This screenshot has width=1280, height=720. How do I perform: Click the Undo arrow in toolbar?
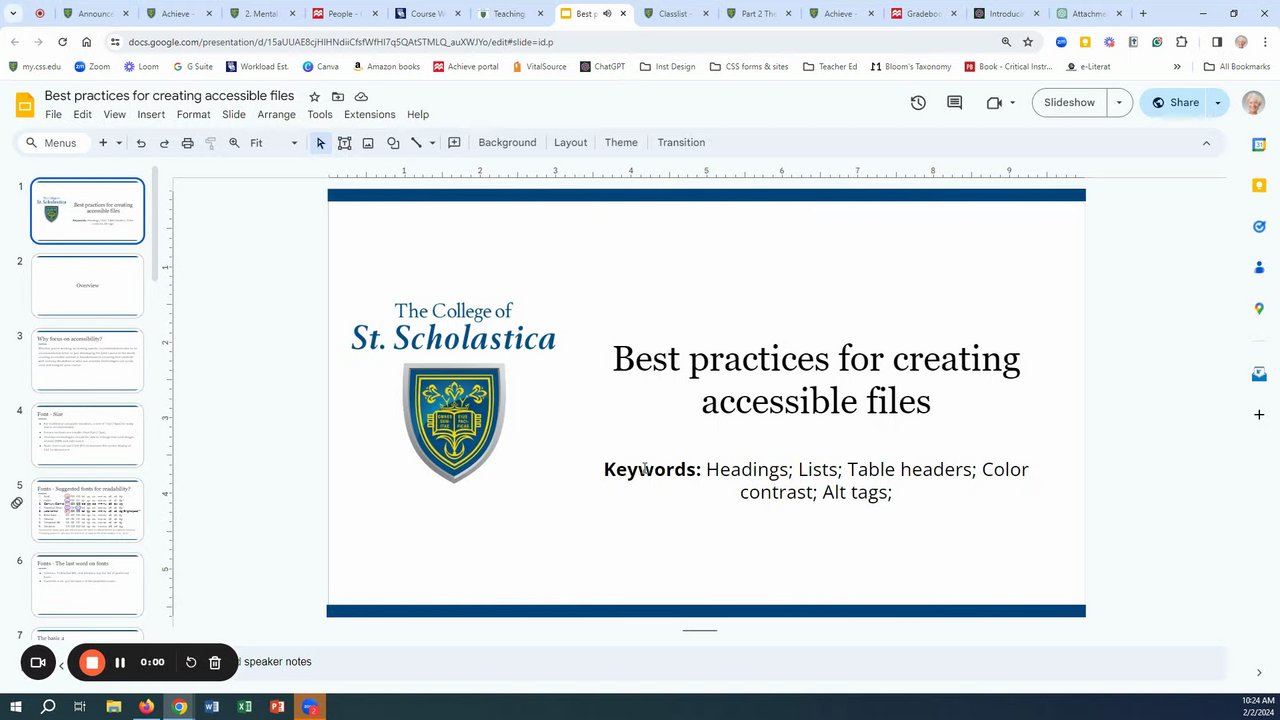141,143
